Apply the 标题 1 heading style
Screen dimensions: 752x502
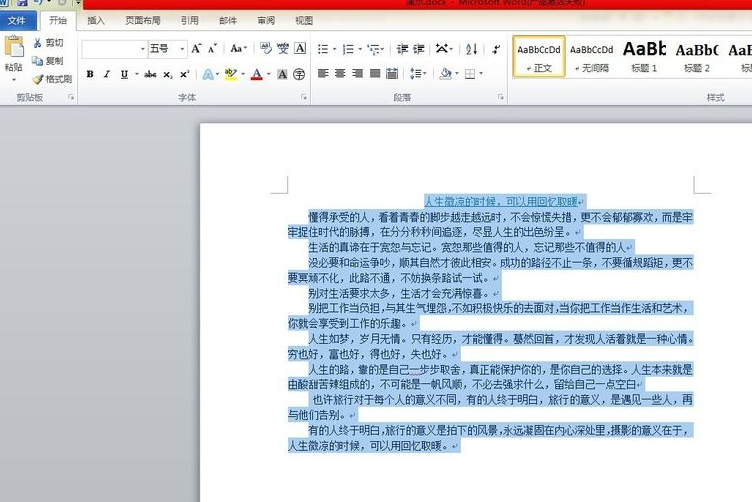coord(644,56)
